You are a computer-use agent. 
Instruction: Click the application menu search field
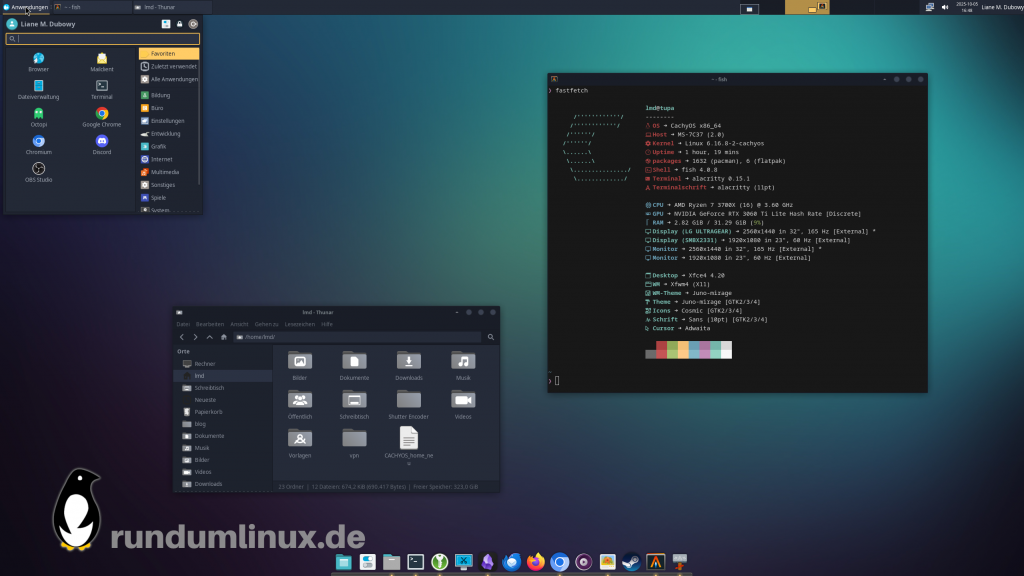(x=102, y=39)
